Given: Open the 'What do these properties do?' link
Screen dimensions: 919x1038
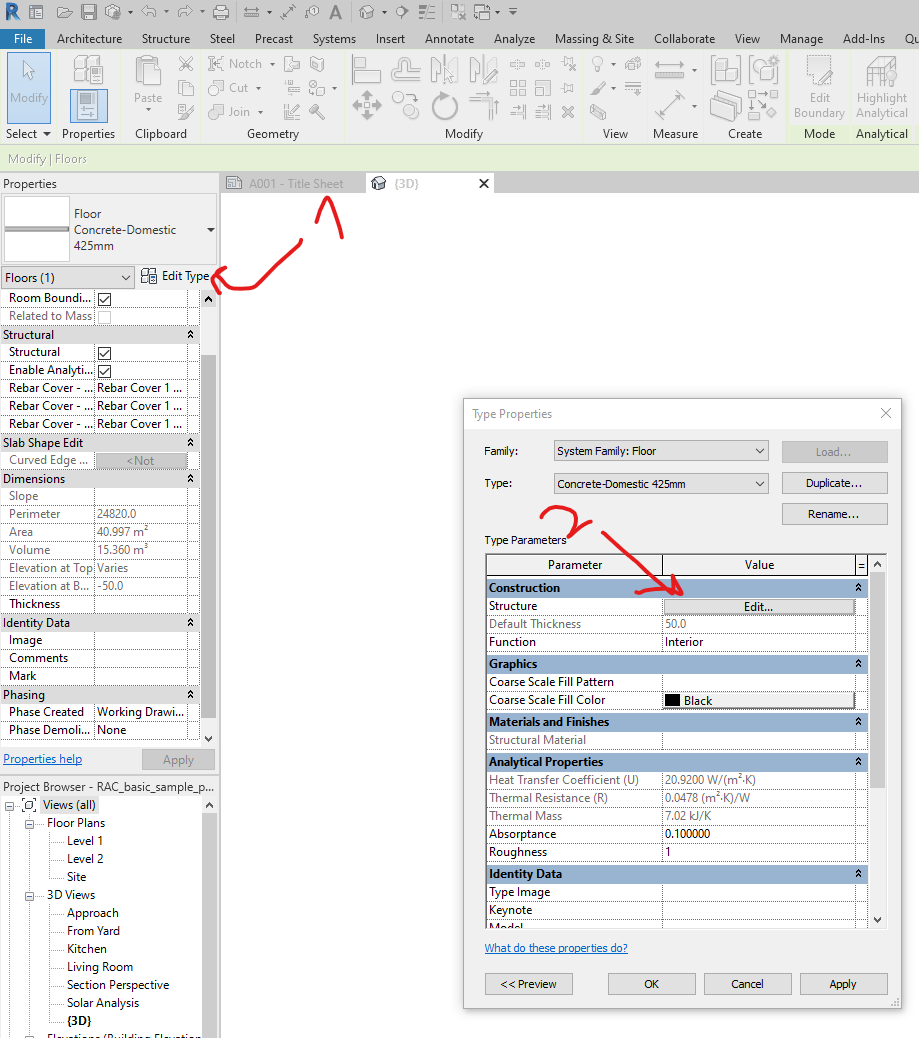Looking at the screenshot, I should (555, 948).
